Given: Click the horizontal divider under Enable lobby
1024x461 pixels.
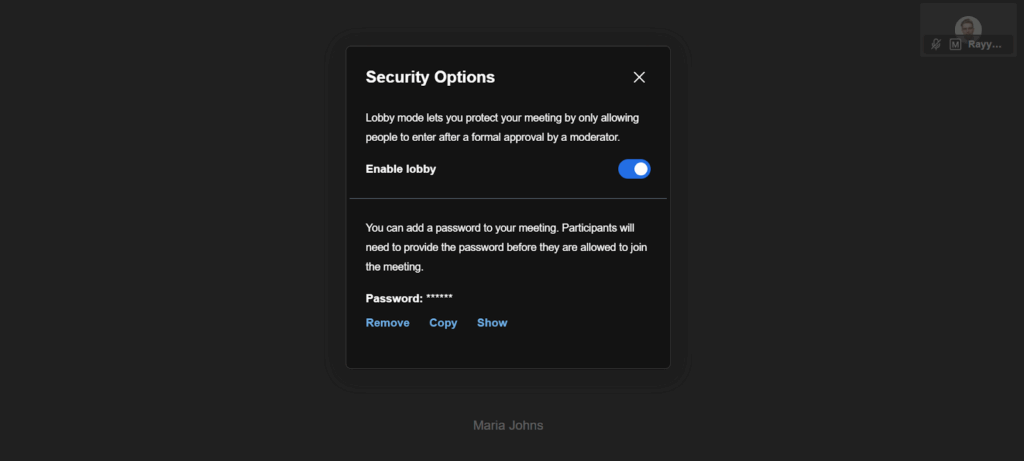Looking at the screenshot, I should [507, 199].
